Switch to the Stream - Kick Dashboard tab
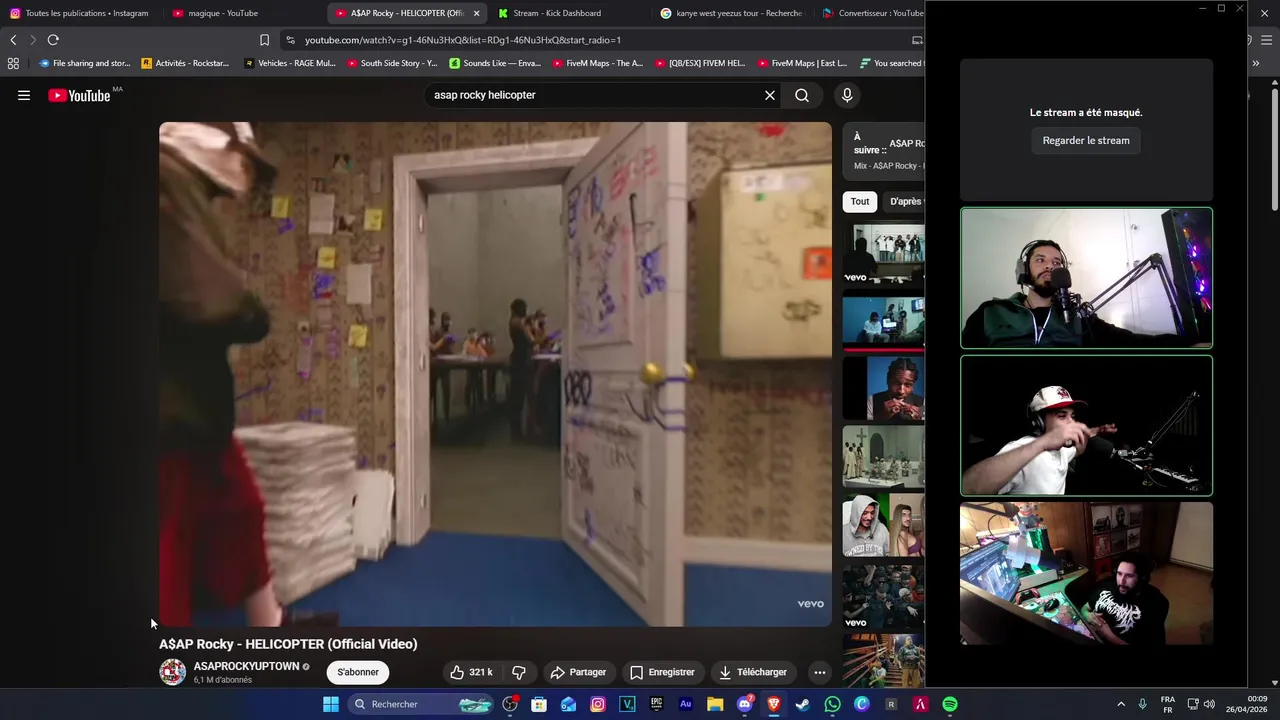This screenshot has height=720, width=1280. coord(565,13)
